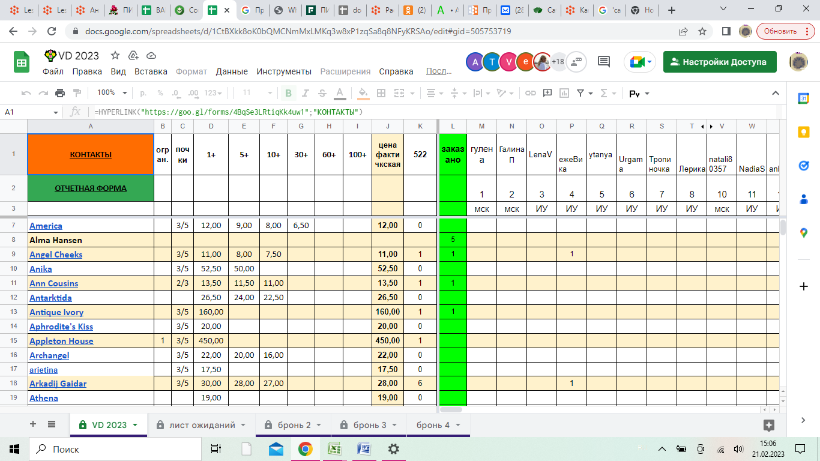Click the Настройки Доступа button
Viewport: 820px width, 461px height.
pos(720,62)
